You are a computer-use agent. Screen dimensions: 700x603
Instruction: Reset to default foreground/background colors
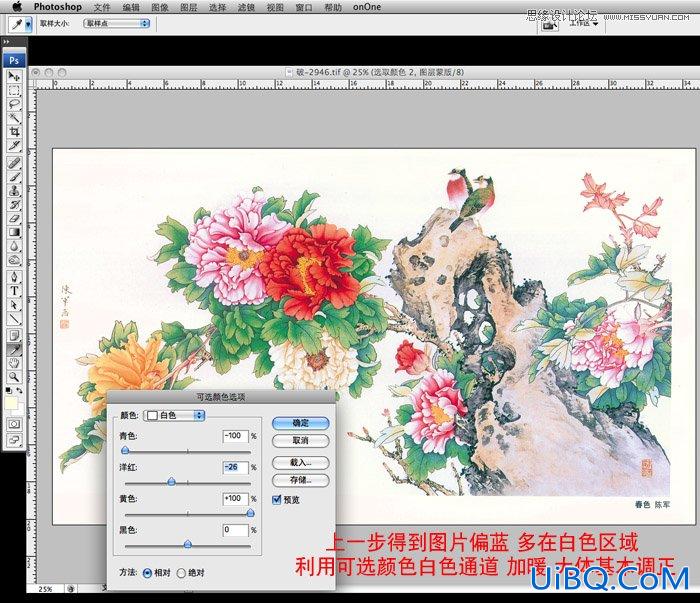click(9, 391)
